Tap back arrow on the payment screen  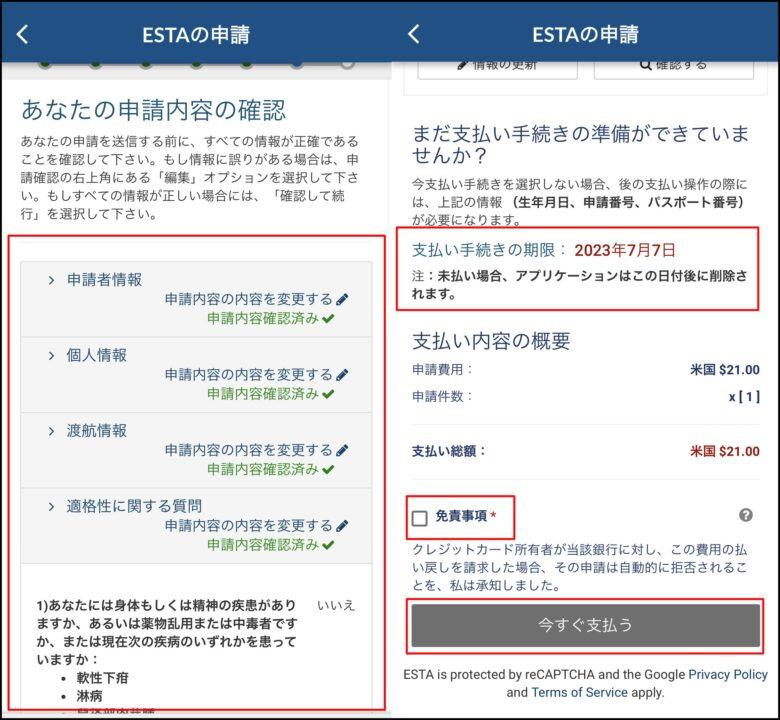click(414, 34)
